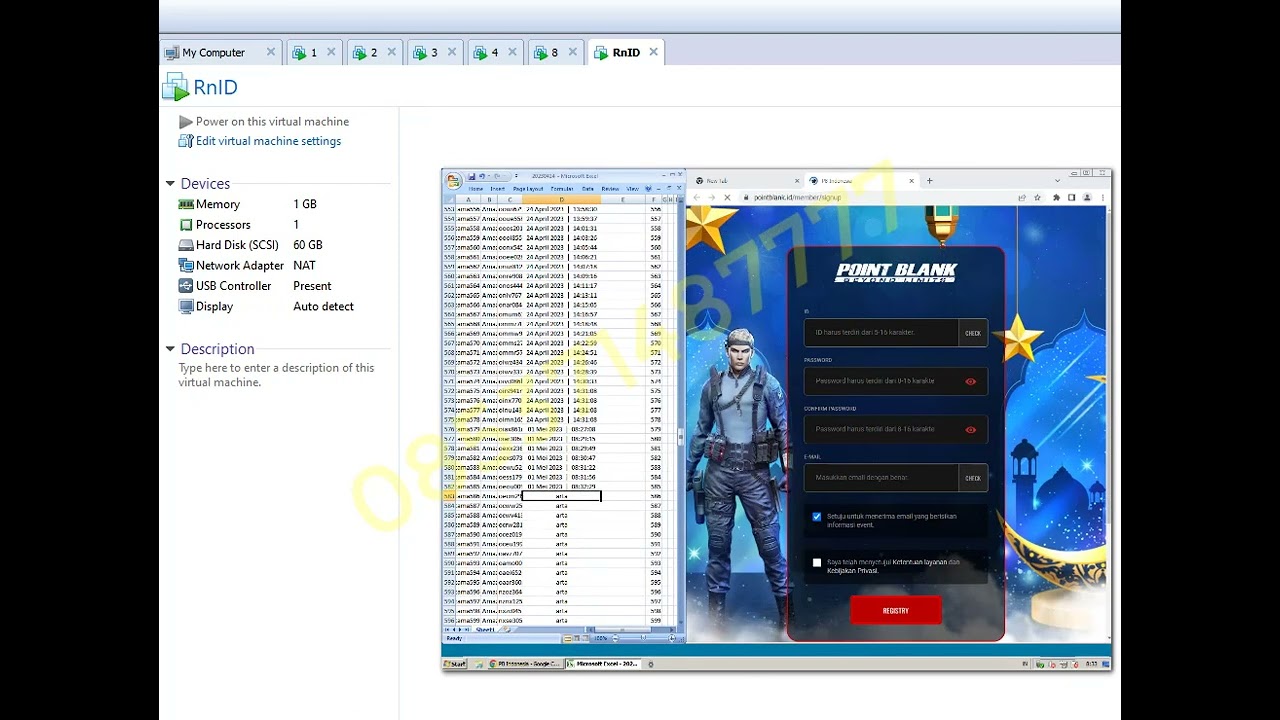The height and width of the screenshot is (720, 1280).
Task: Click Excel's zoom slider
Action: point(643,638)
